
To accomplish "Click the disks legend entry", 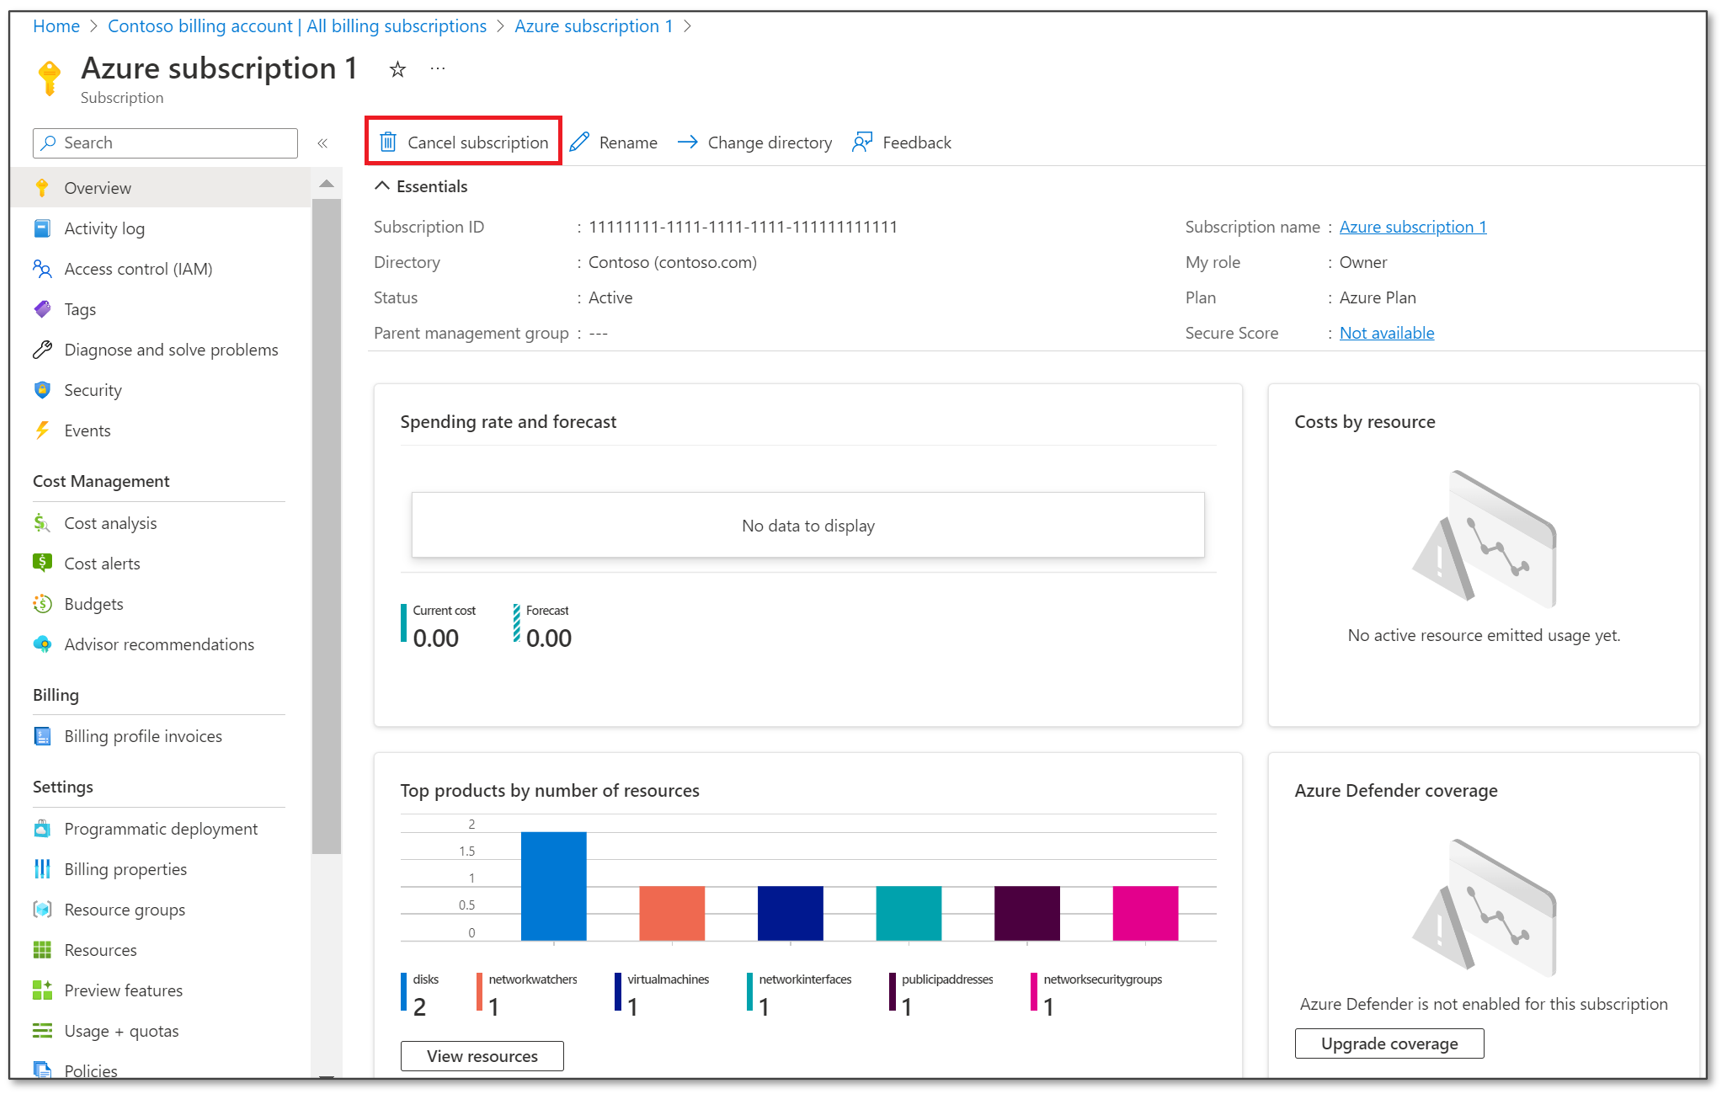I will coord(420,994).
